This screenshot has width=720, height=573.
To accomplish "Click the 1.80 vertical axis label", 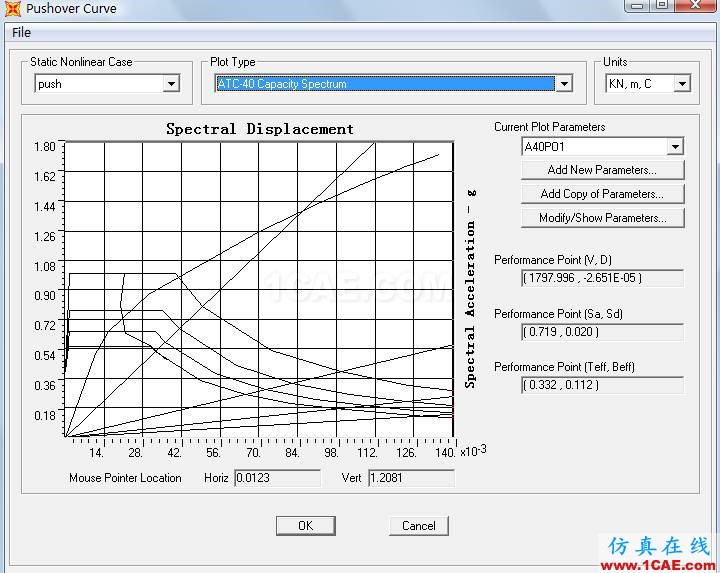I will click(44, 146).
